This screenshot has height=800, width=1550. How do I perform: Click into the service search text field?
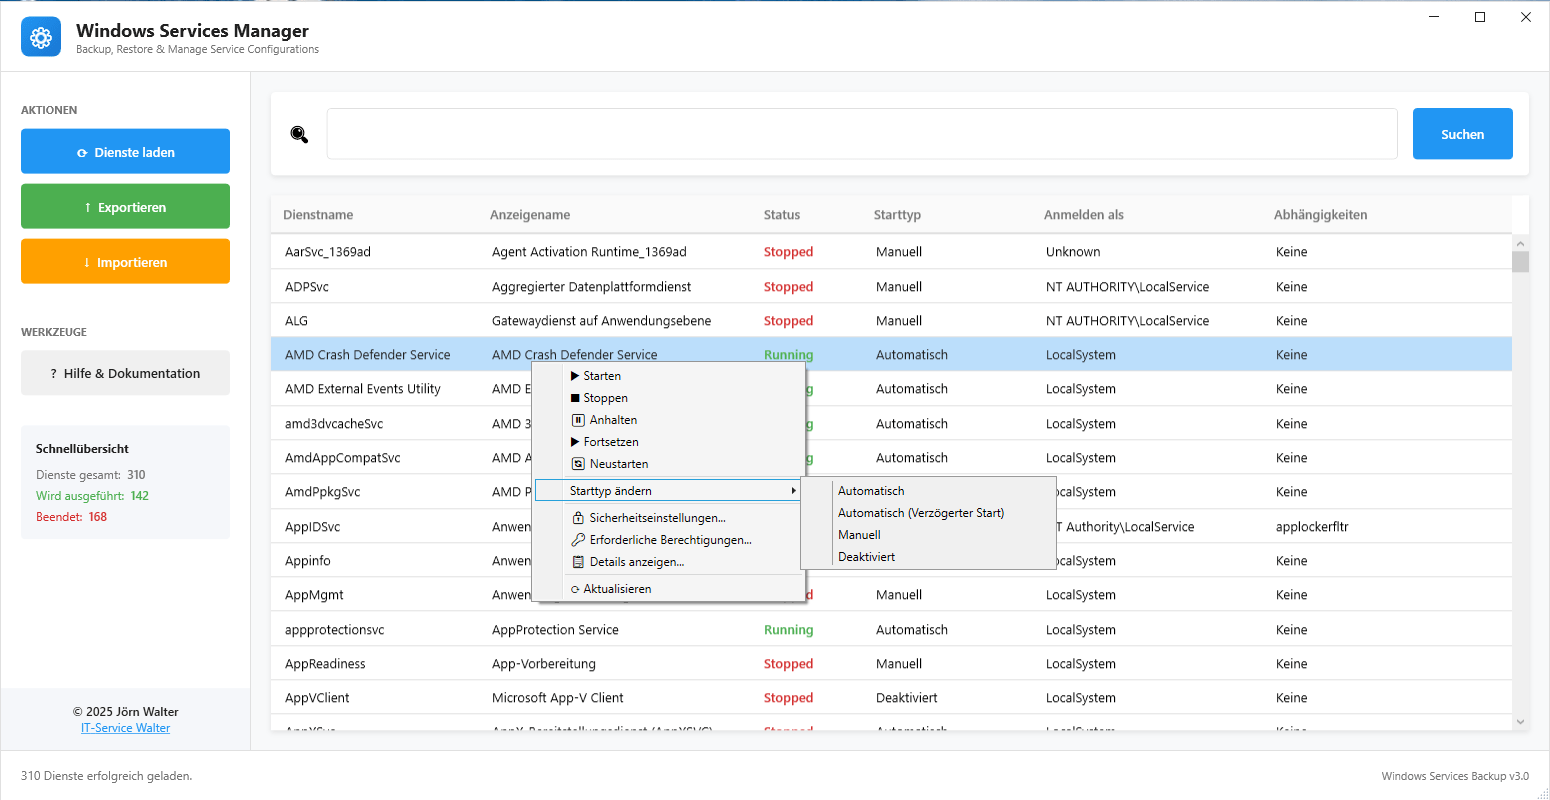pos(861,134)
